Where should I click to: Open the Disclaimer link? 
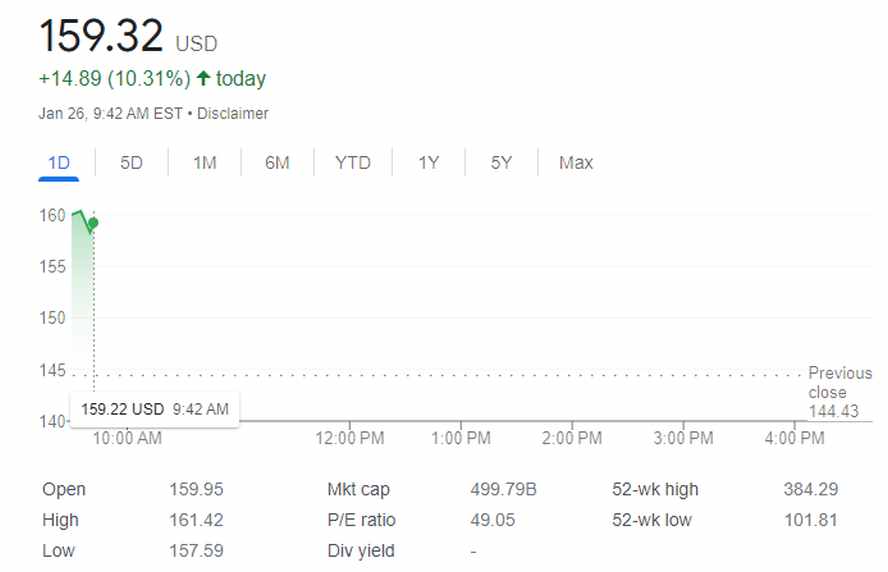click(x=233, y=114)
